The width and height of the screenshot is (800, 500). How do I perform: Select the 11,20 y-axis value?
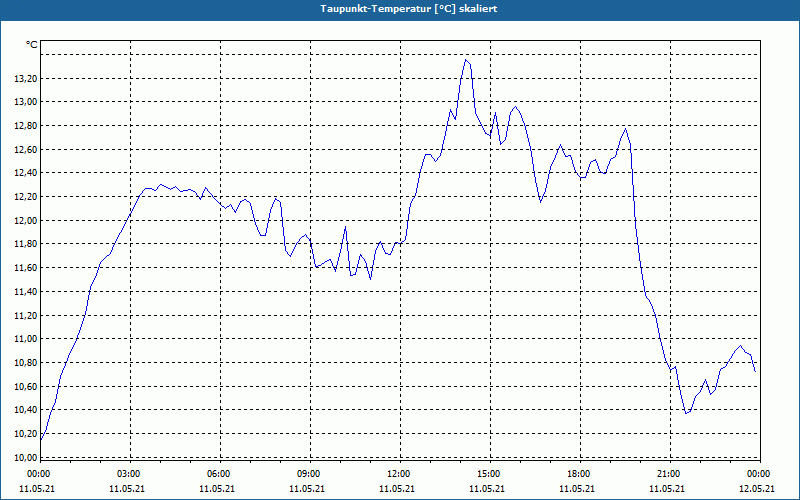click(x=27, y=315)
